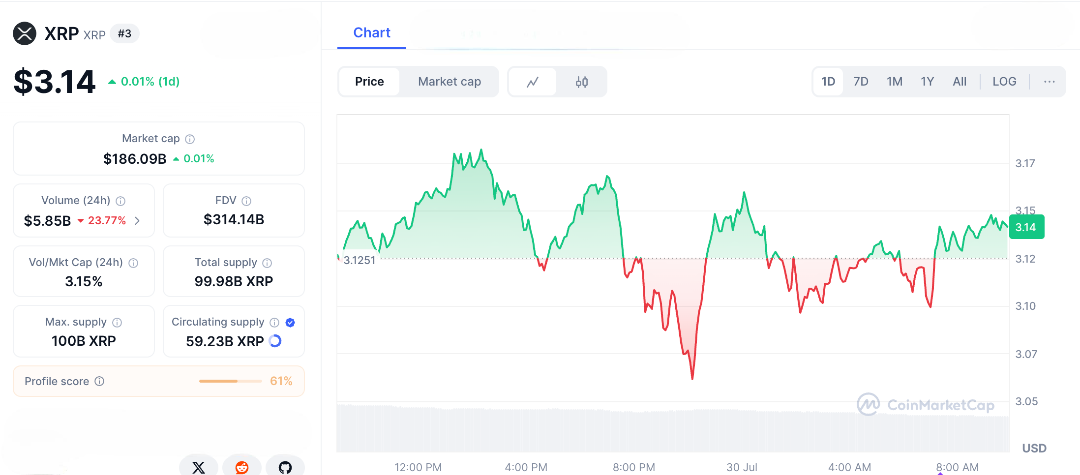Enable LOG scale on chart
Viewport: 1080px width, 475px height.
coord(1004,82)
